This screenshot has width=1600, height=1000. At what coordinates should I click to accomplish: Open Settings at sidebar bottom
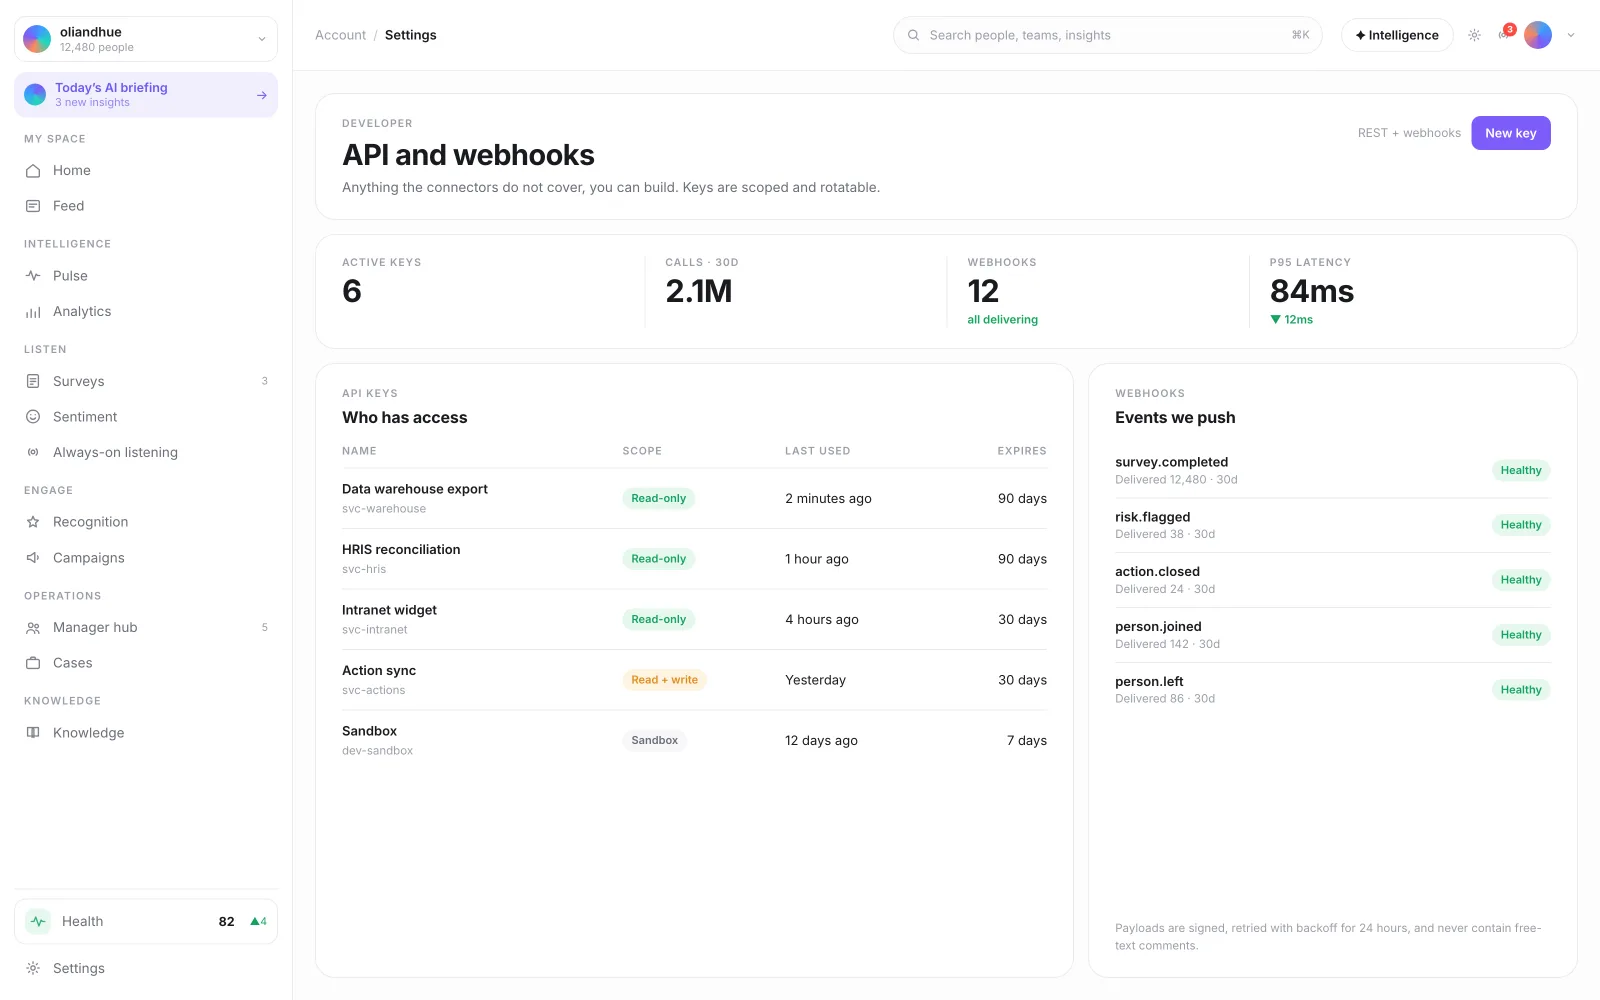(146, 969)
